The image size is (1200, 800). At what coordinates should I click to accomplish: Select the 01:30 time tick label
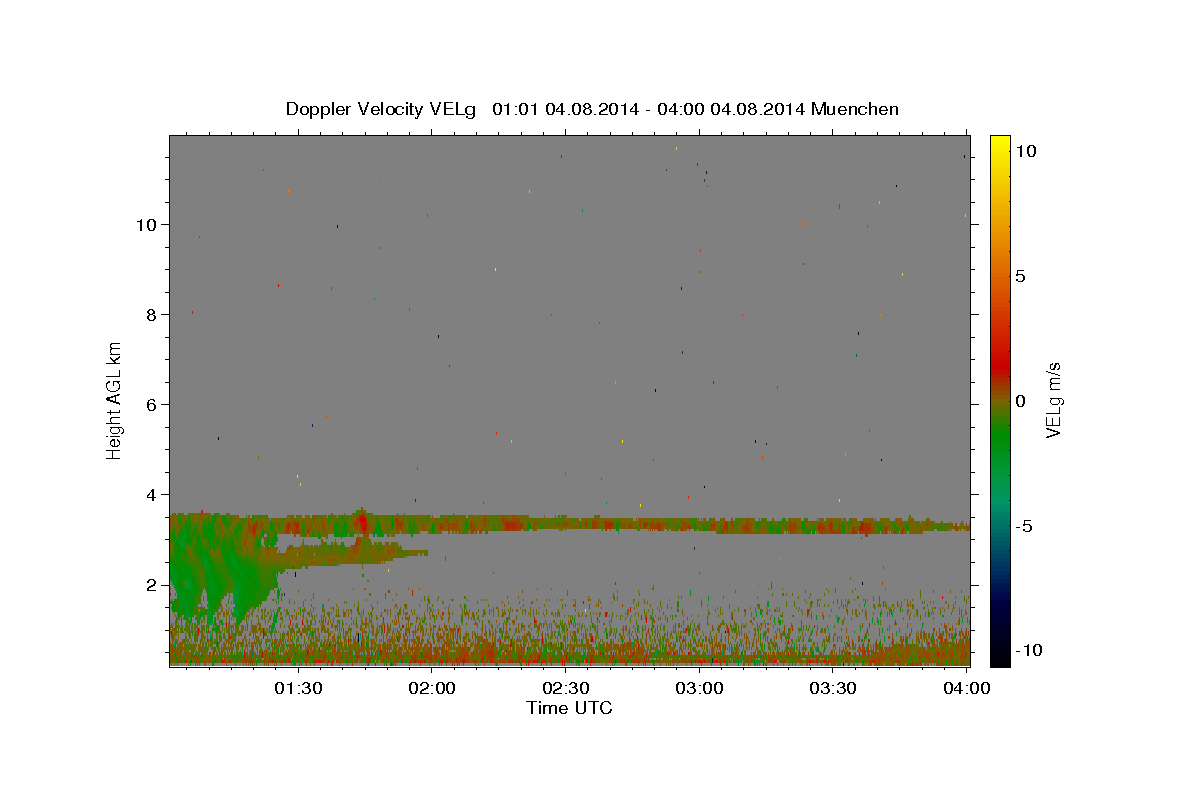click(x=298, y=688)
